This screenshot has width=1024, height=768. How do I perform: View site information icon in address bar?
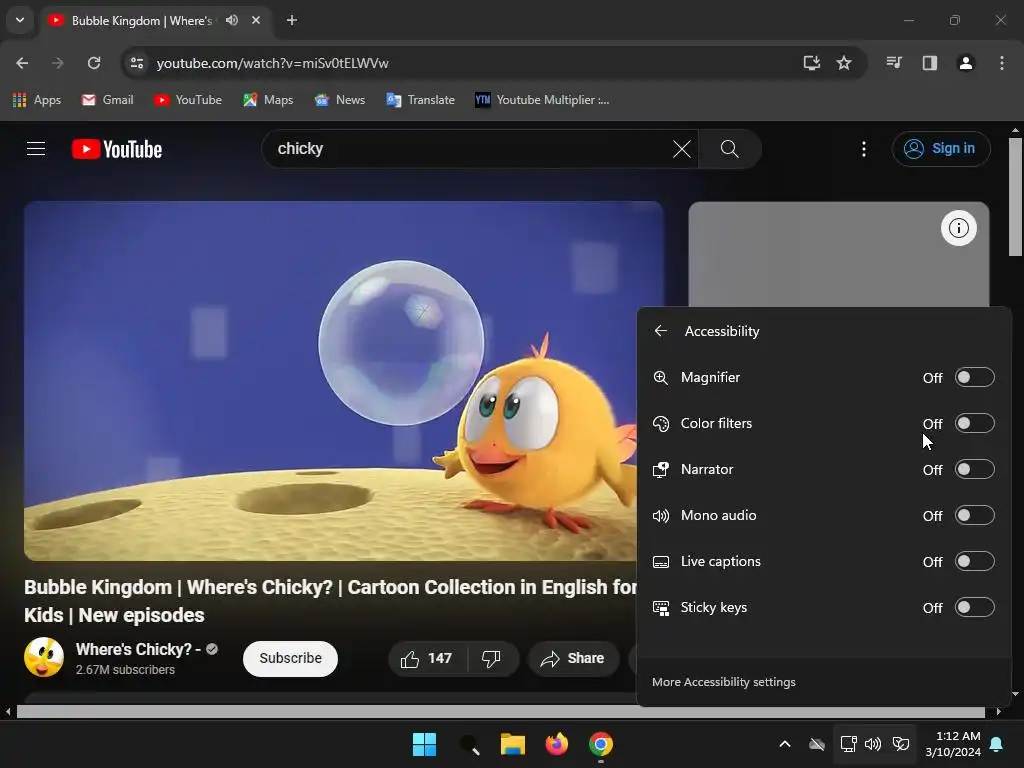(136, 63)
